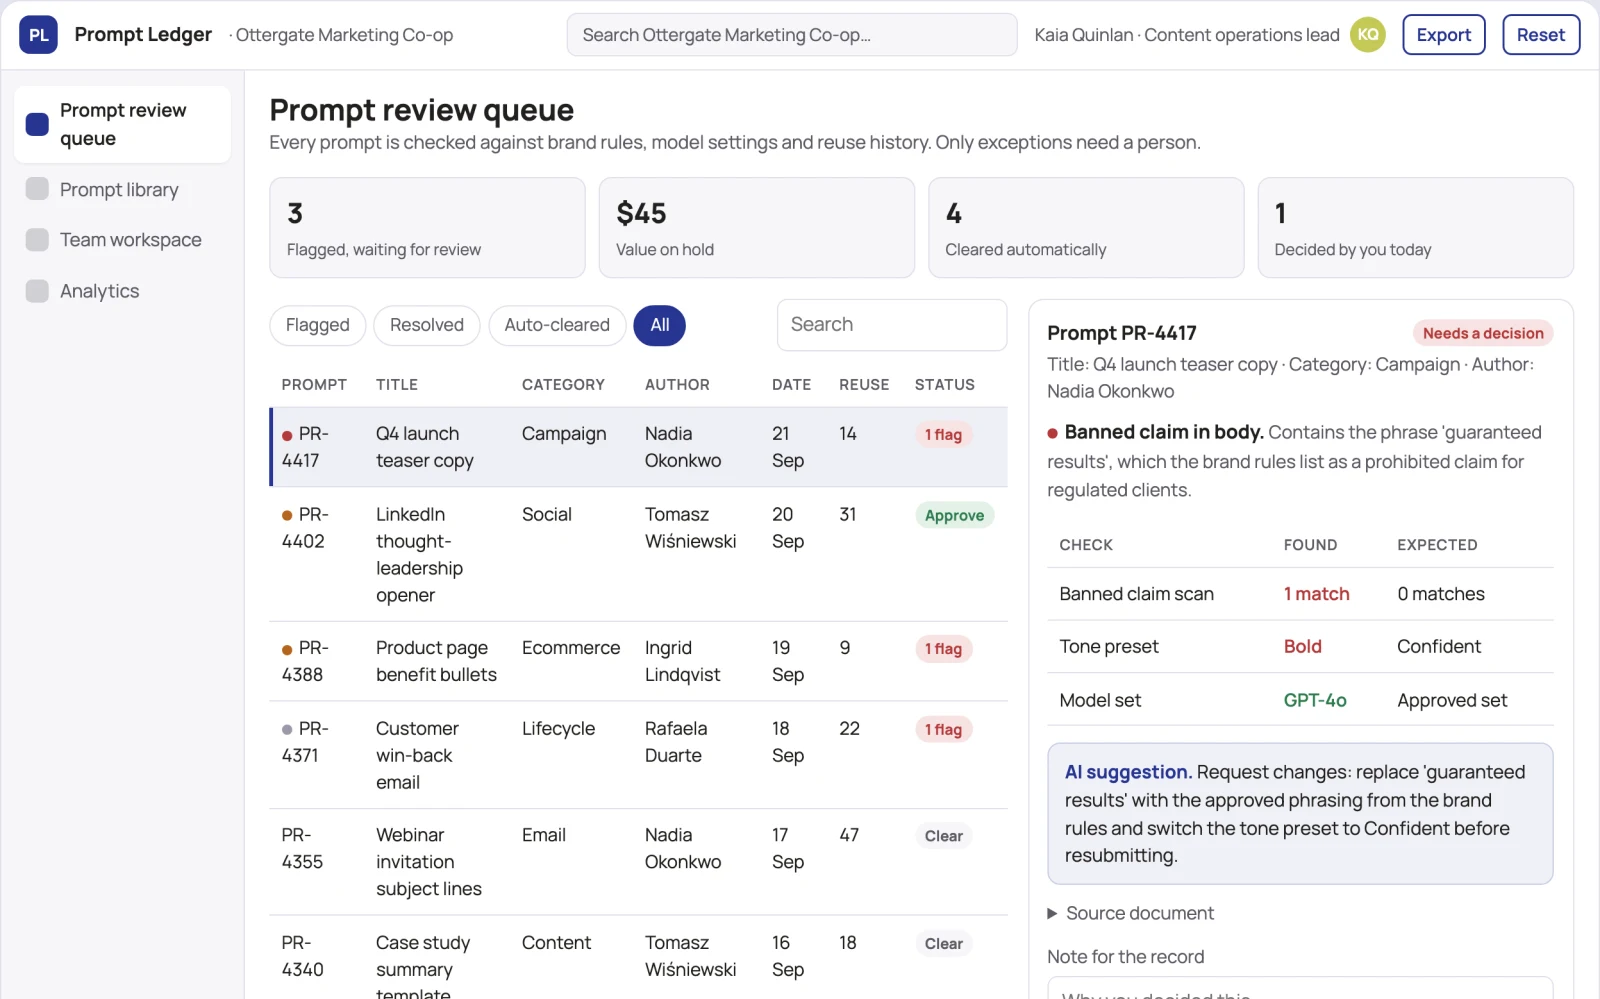Select Prompt review queue nav item
Image resolution: width=1600 pixels, height=999 pixels.
tap(122, 124)
